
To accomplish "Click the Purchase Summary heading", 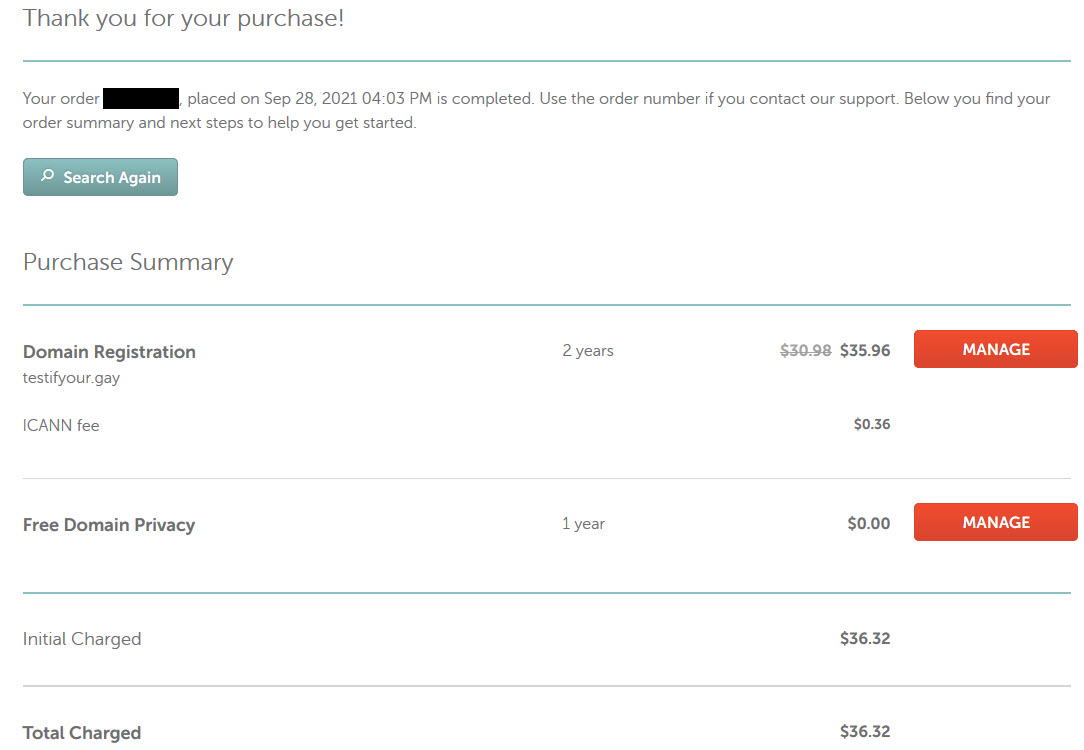I will [128, 262].
